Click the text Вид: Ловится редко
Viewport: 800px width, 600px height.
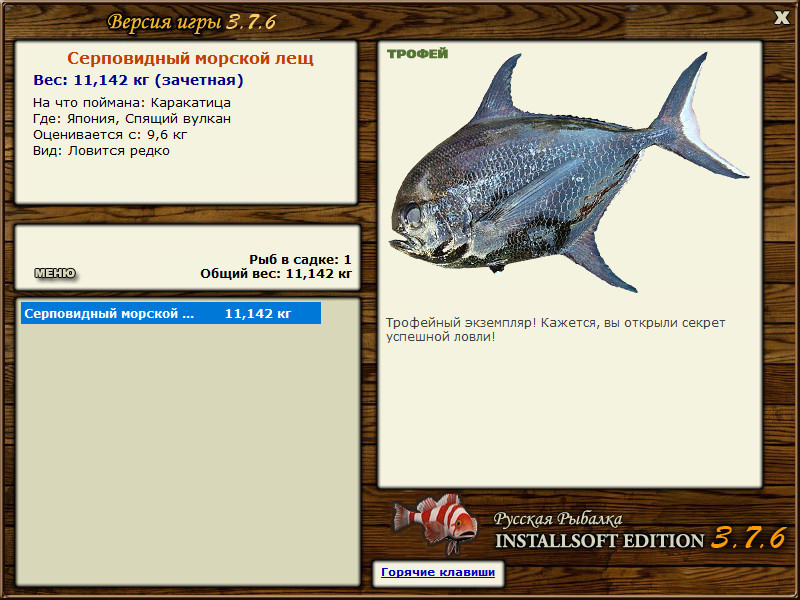pos(102,151)
